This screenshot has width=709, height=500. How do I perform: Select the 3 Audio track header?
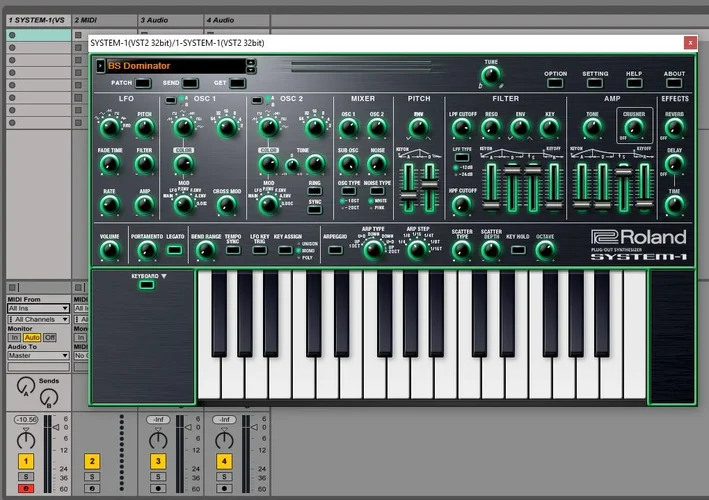(x=170, y=20)
